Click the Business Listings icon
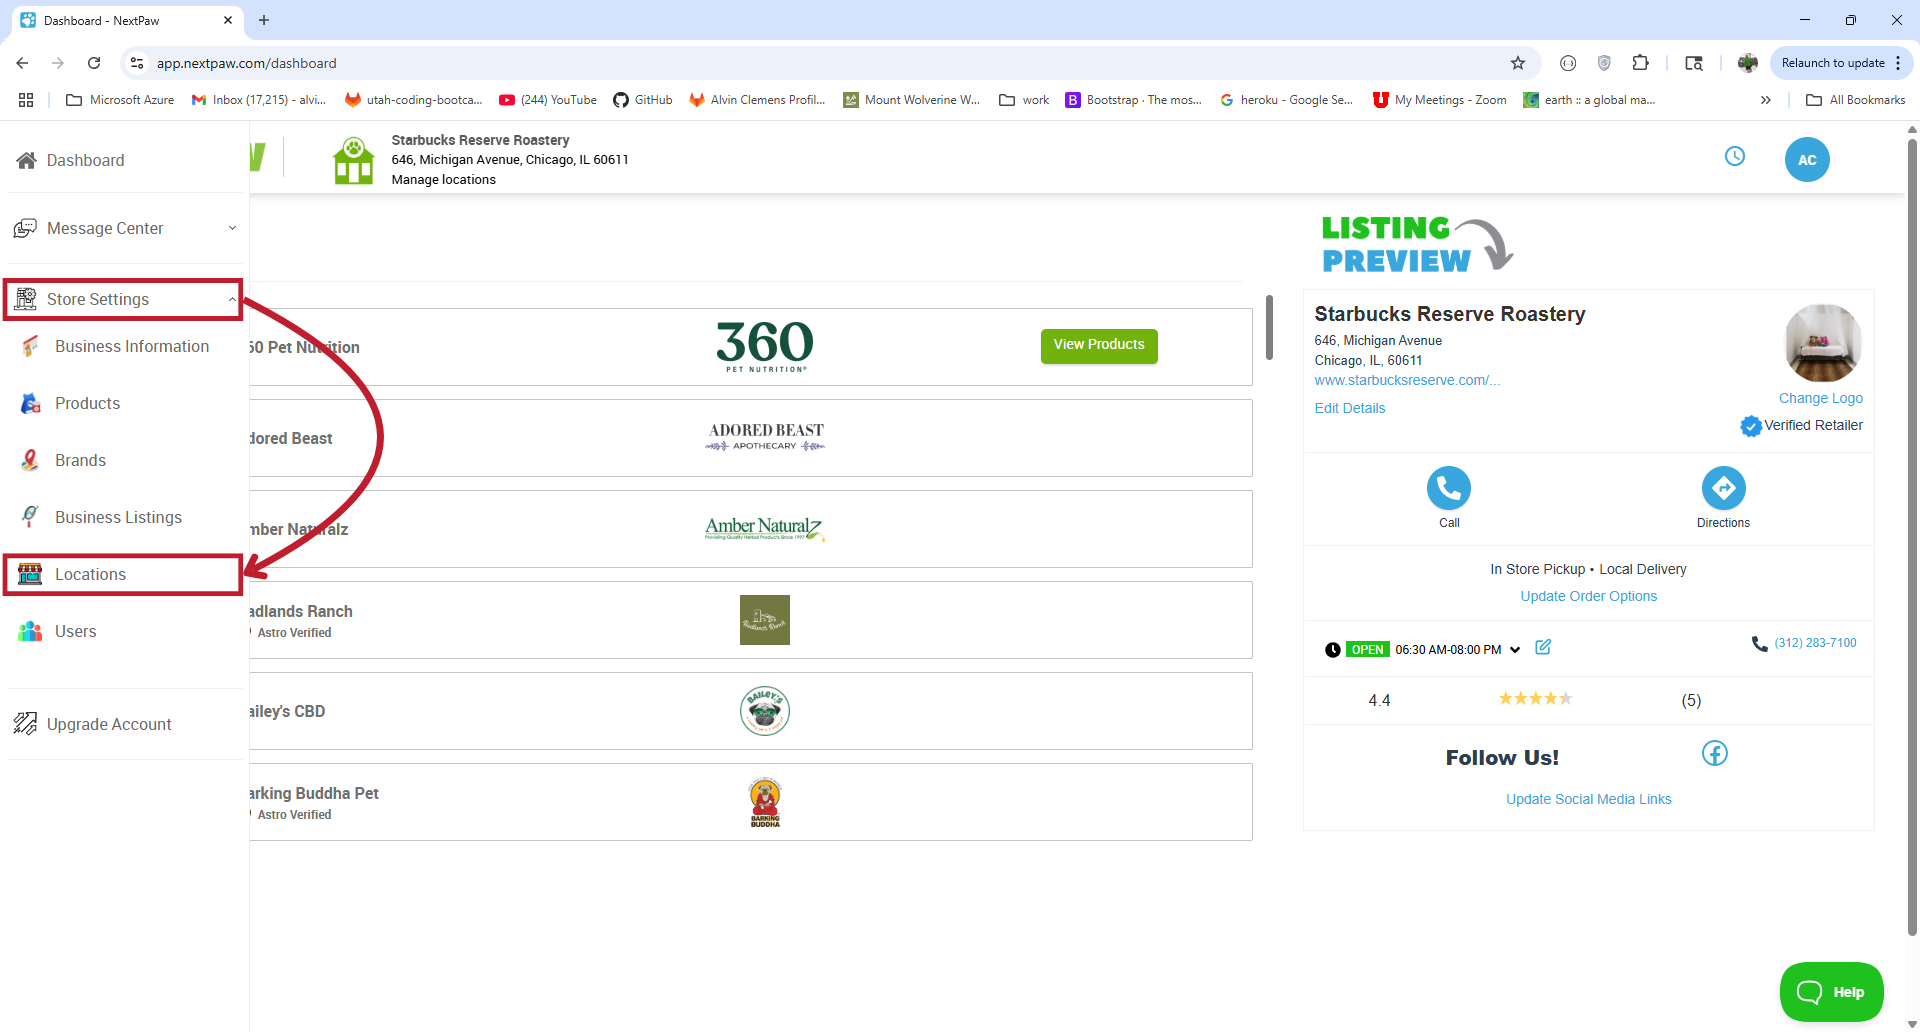Screen dimensions: 1920x1032 click(x=30, y=517)
